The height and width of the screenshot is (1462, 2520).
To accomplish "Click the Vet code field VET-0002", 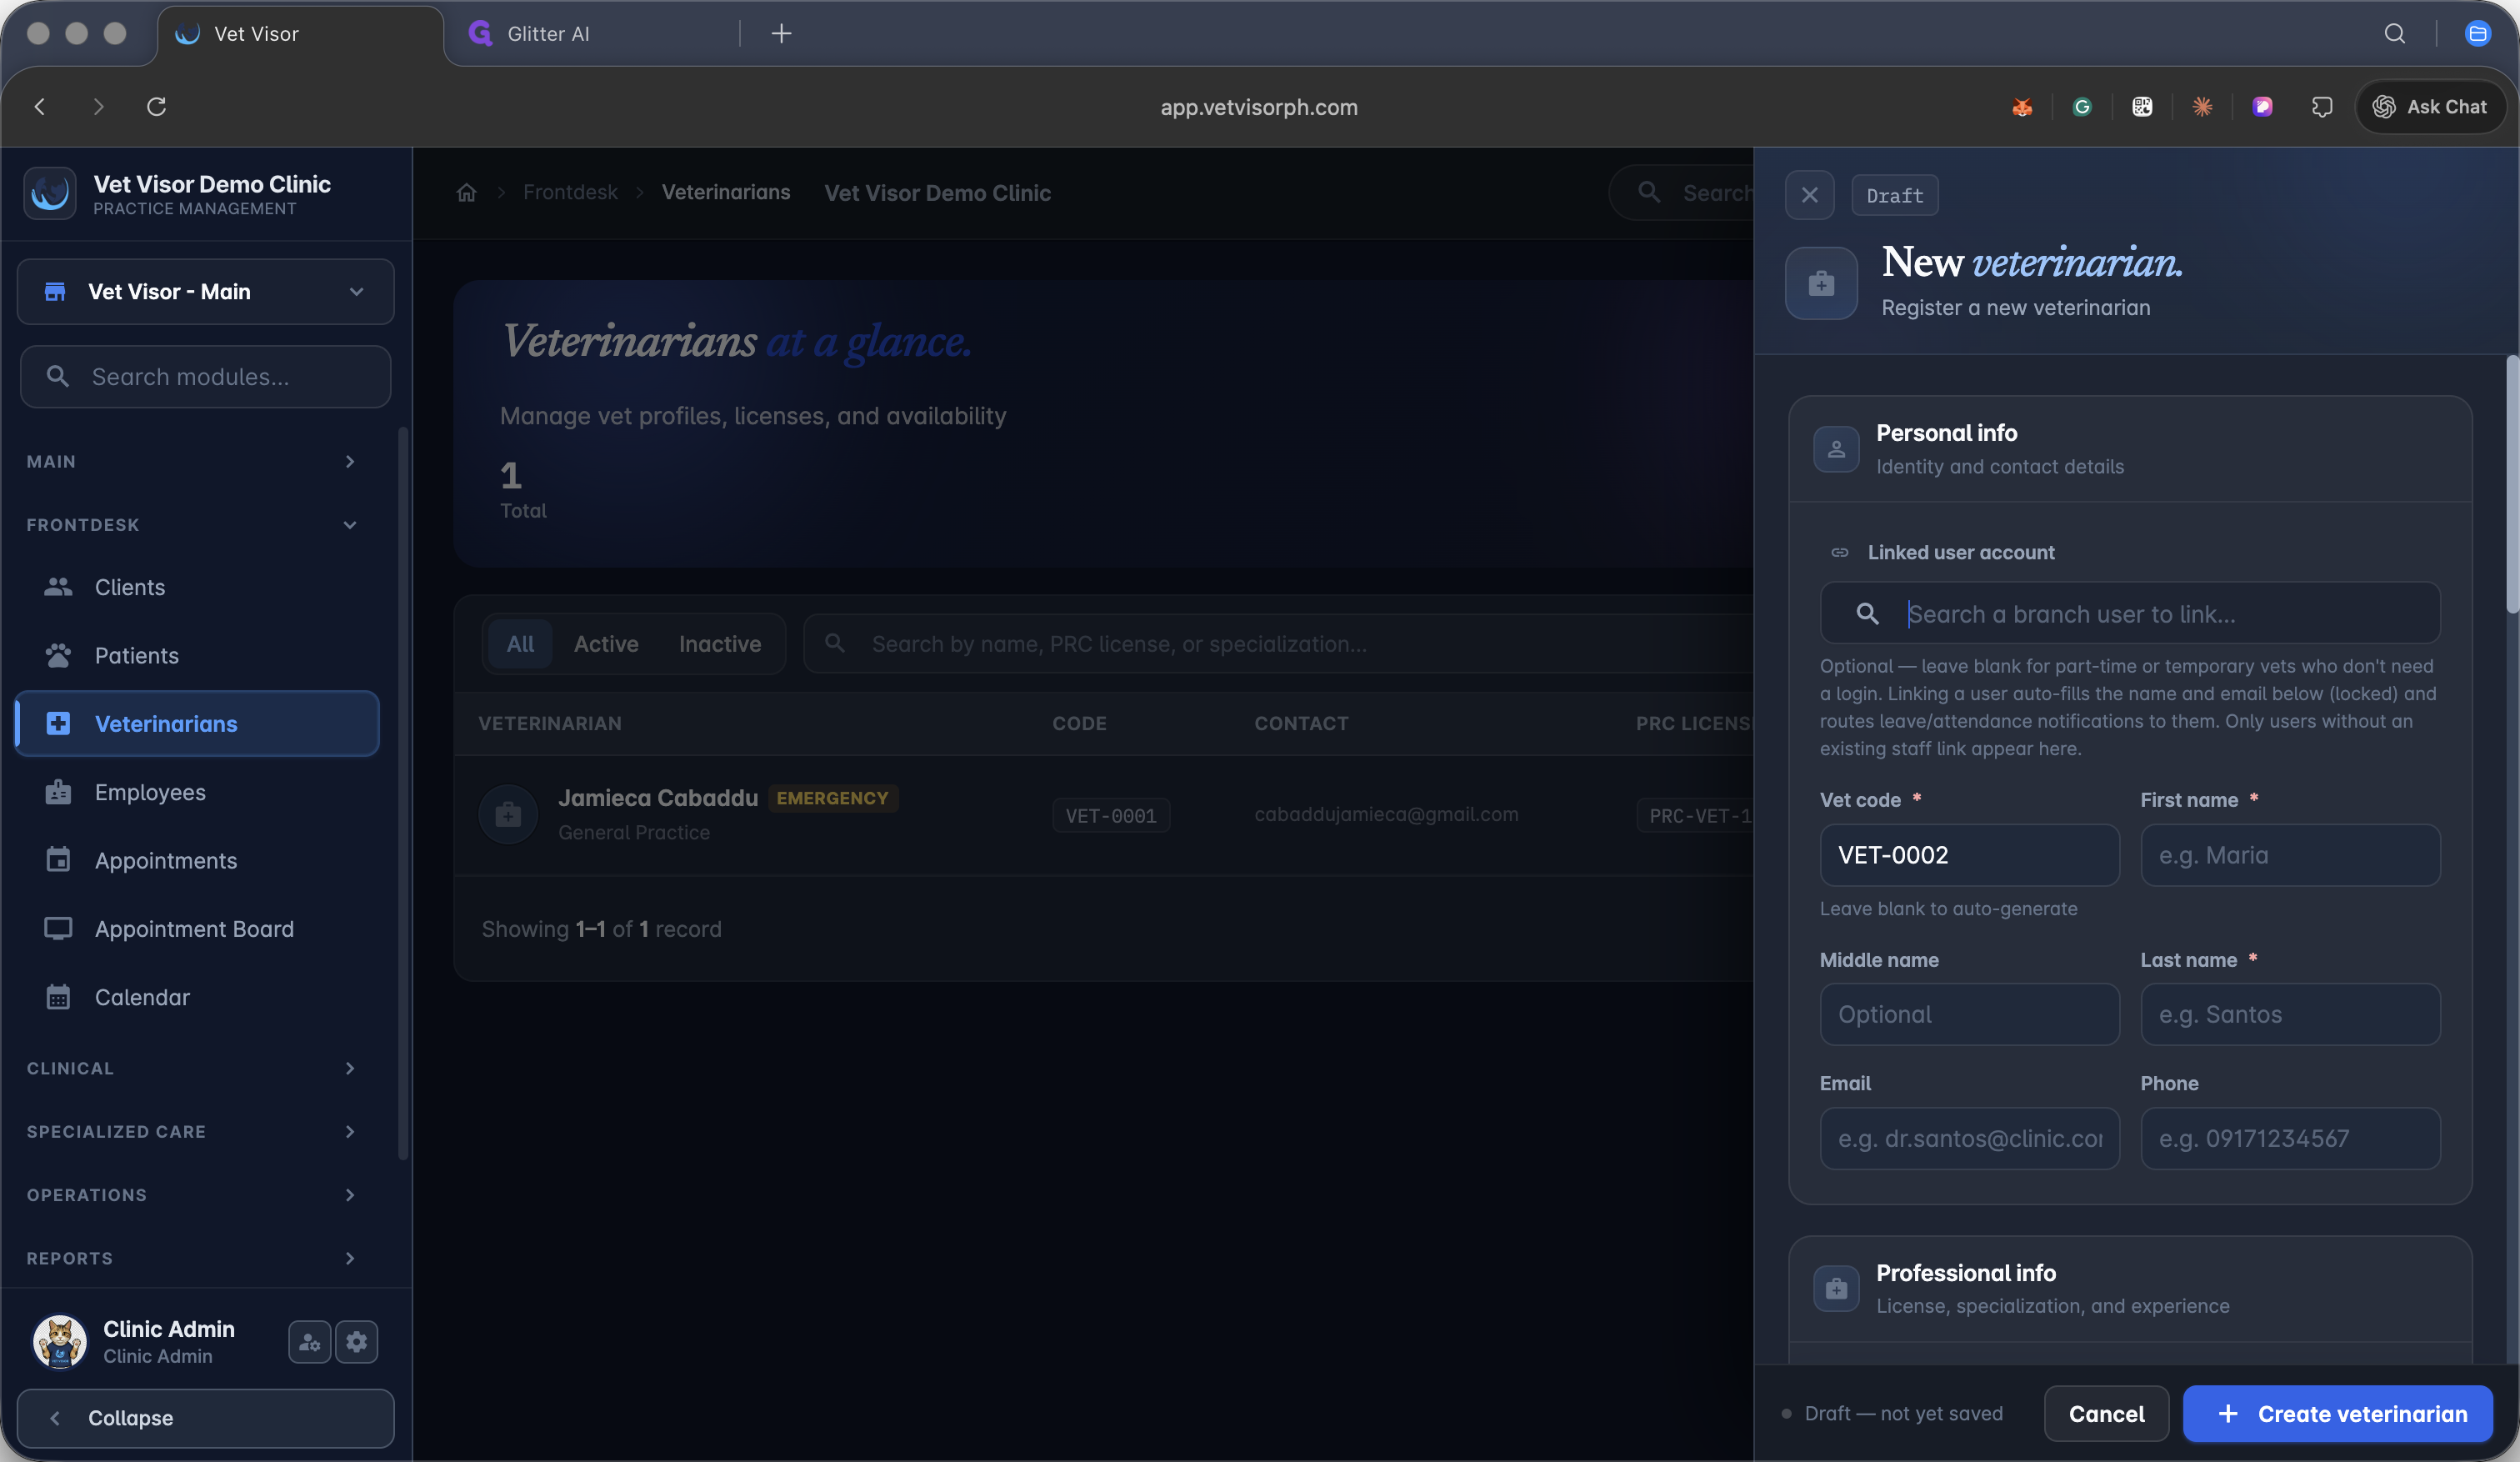I will 1969,855.
